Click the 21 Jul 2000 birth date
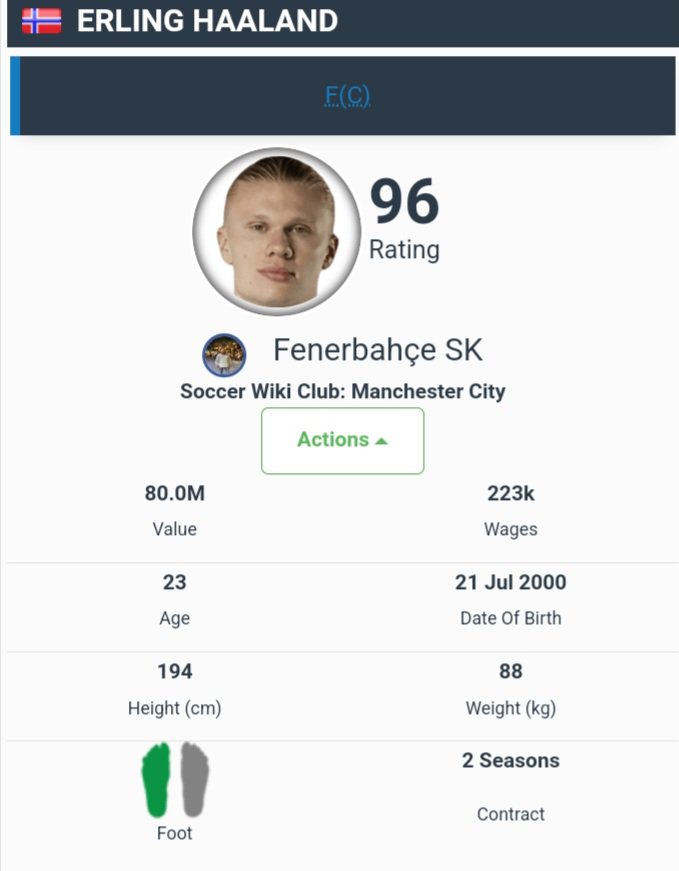This screenshot has width=679, height=871. 510,582
